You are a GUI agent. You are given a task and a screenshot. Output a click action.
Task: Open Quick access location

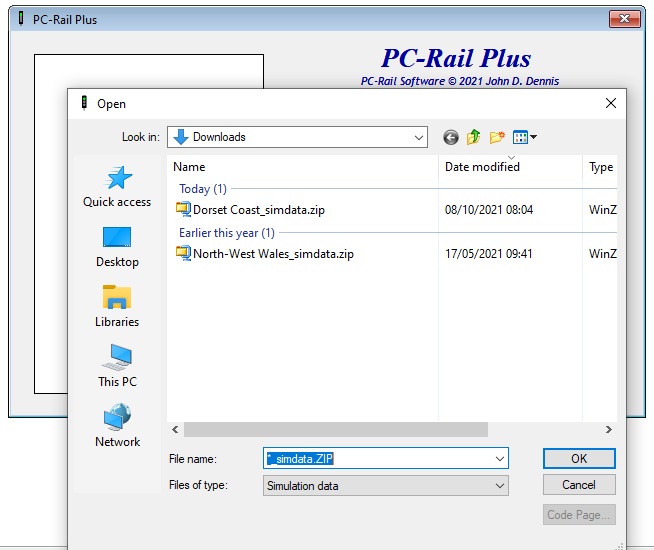117,187
